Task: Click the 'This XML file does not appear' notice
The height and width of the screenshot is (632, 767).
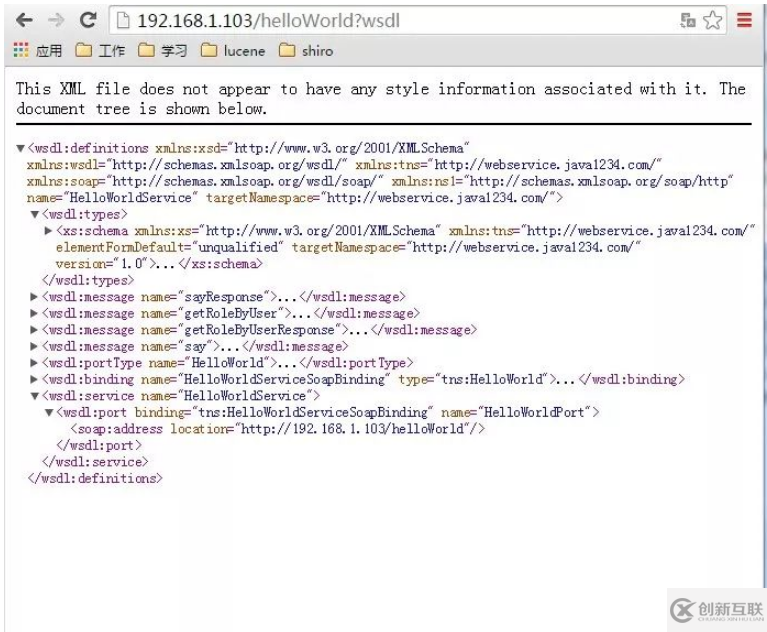Action: tap(383, 98)
